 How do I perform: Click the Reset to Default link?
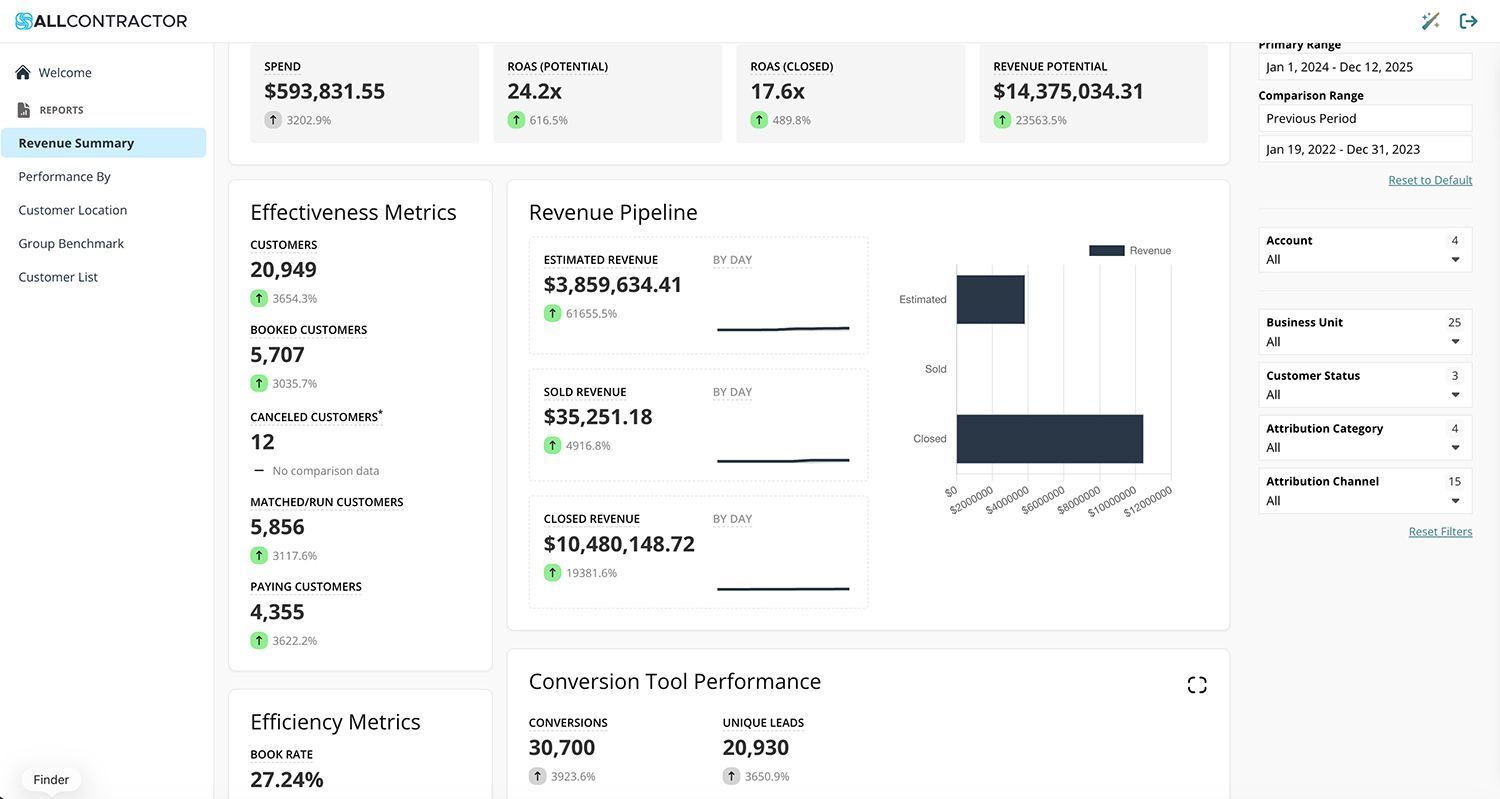pyautogui.click(x=1430, y=180)
